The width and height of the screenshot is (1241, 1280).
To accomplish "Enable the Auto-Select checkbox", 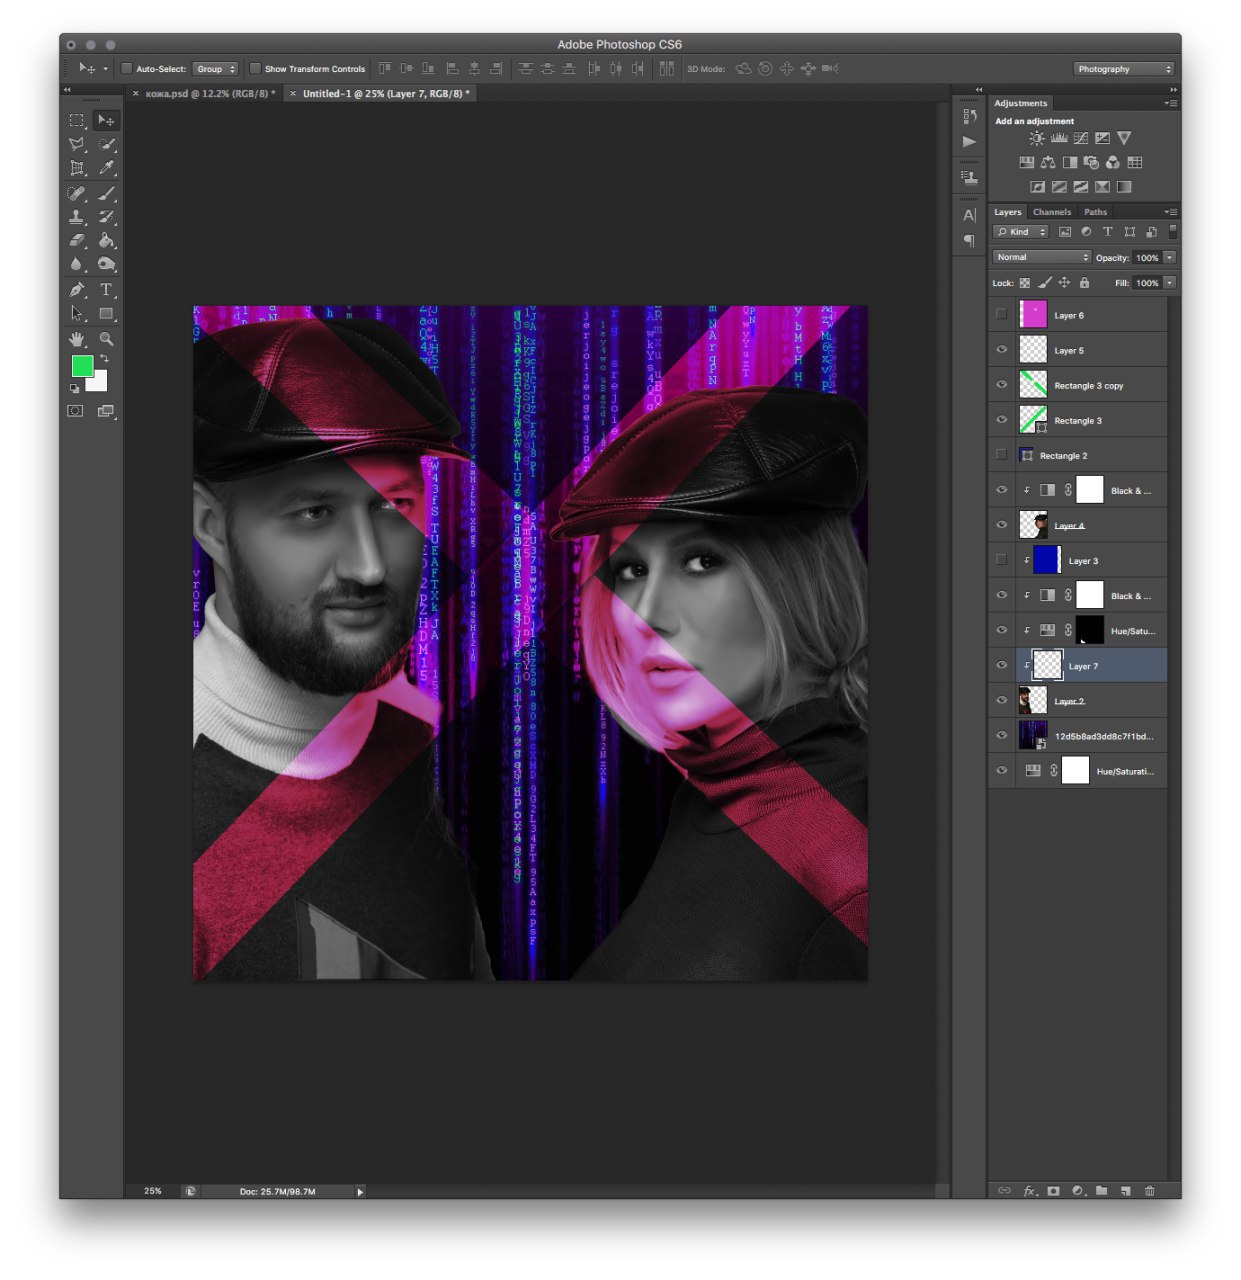I will point(126,69).
